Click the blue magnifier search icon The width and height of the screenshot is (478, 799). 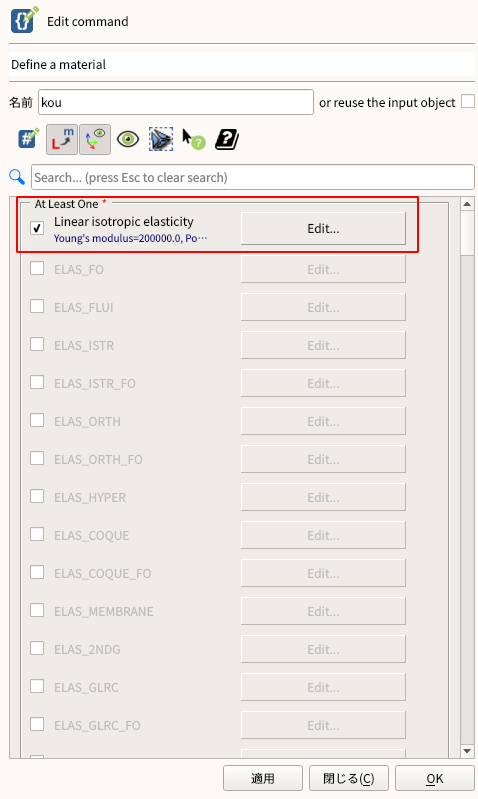pyautogui.click(x=17, y=177)
